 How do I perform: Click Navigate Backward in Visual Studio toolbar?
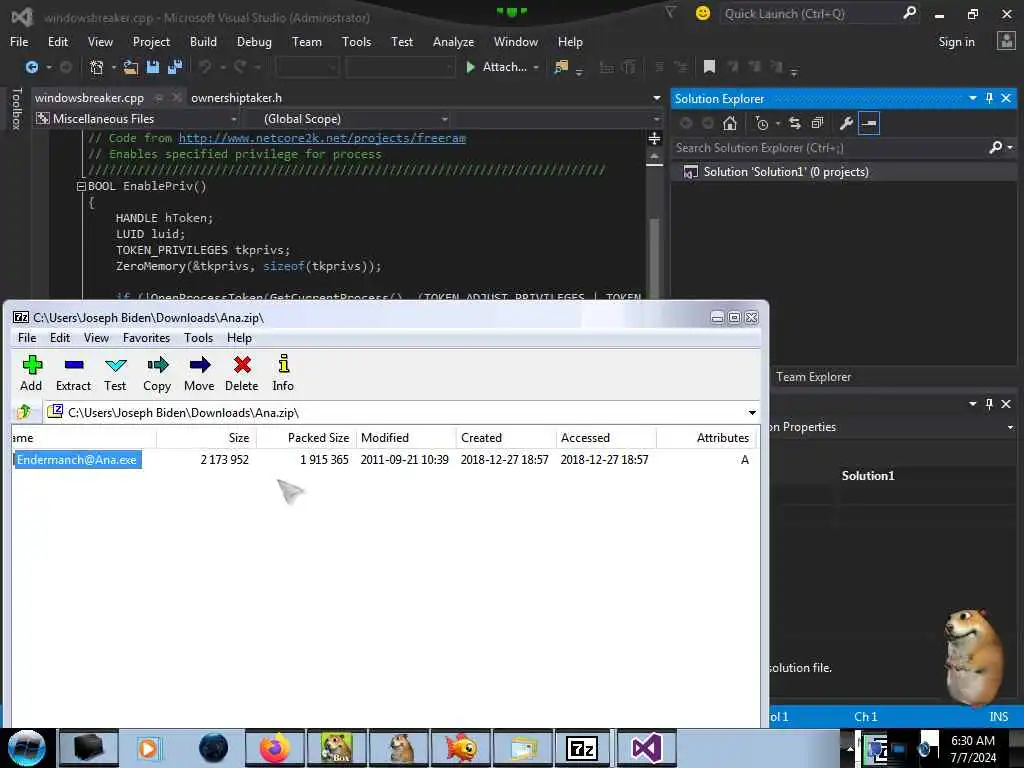pyautogui.click(x=31, y=67)
